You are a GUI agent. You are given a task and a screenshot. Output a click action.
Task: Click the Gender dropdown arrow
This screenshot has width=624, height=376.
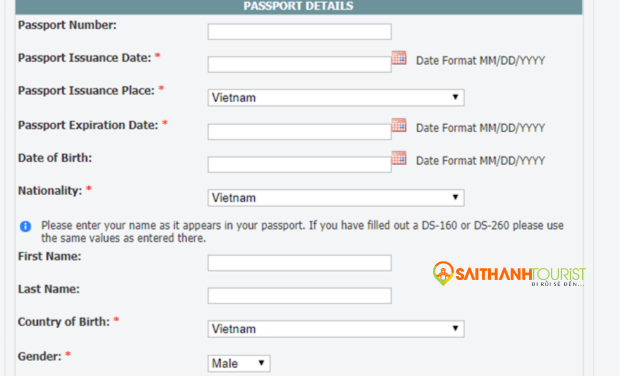[261, 363]
